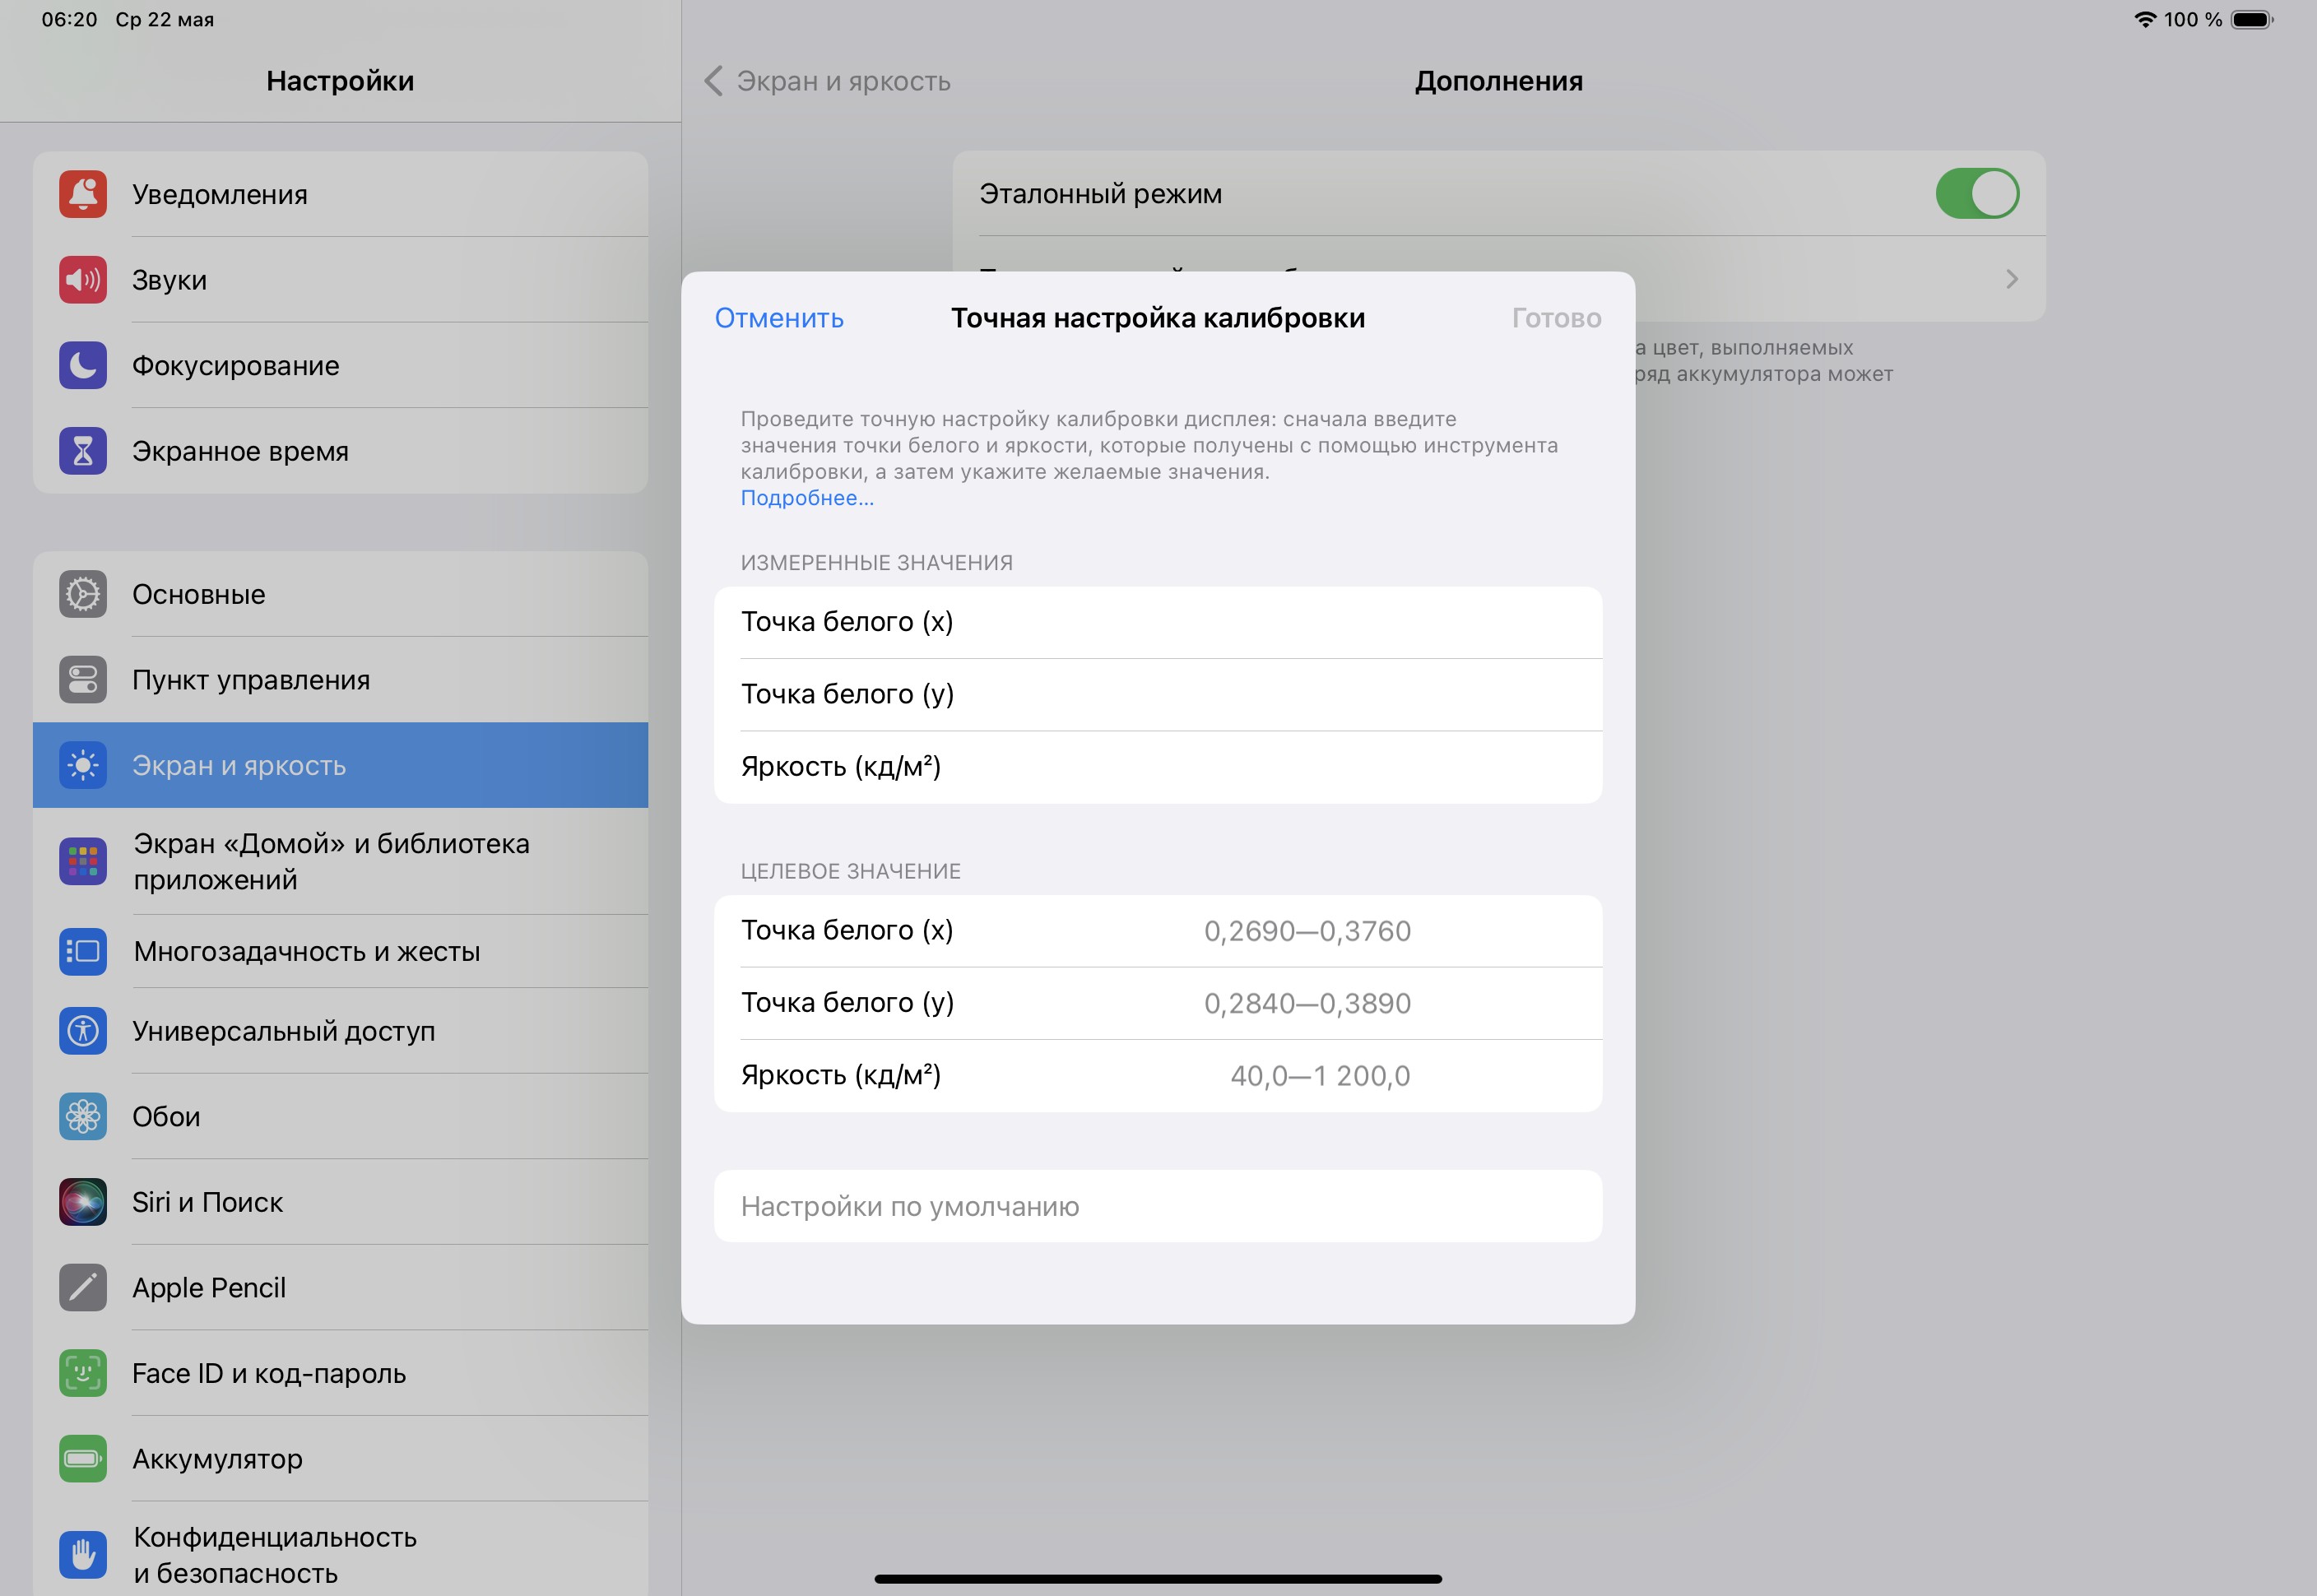This screenshot has width=2317, height=1596.
Task: Tap the chevron under Эталонный режим
Action: [x=2012, y=279]
